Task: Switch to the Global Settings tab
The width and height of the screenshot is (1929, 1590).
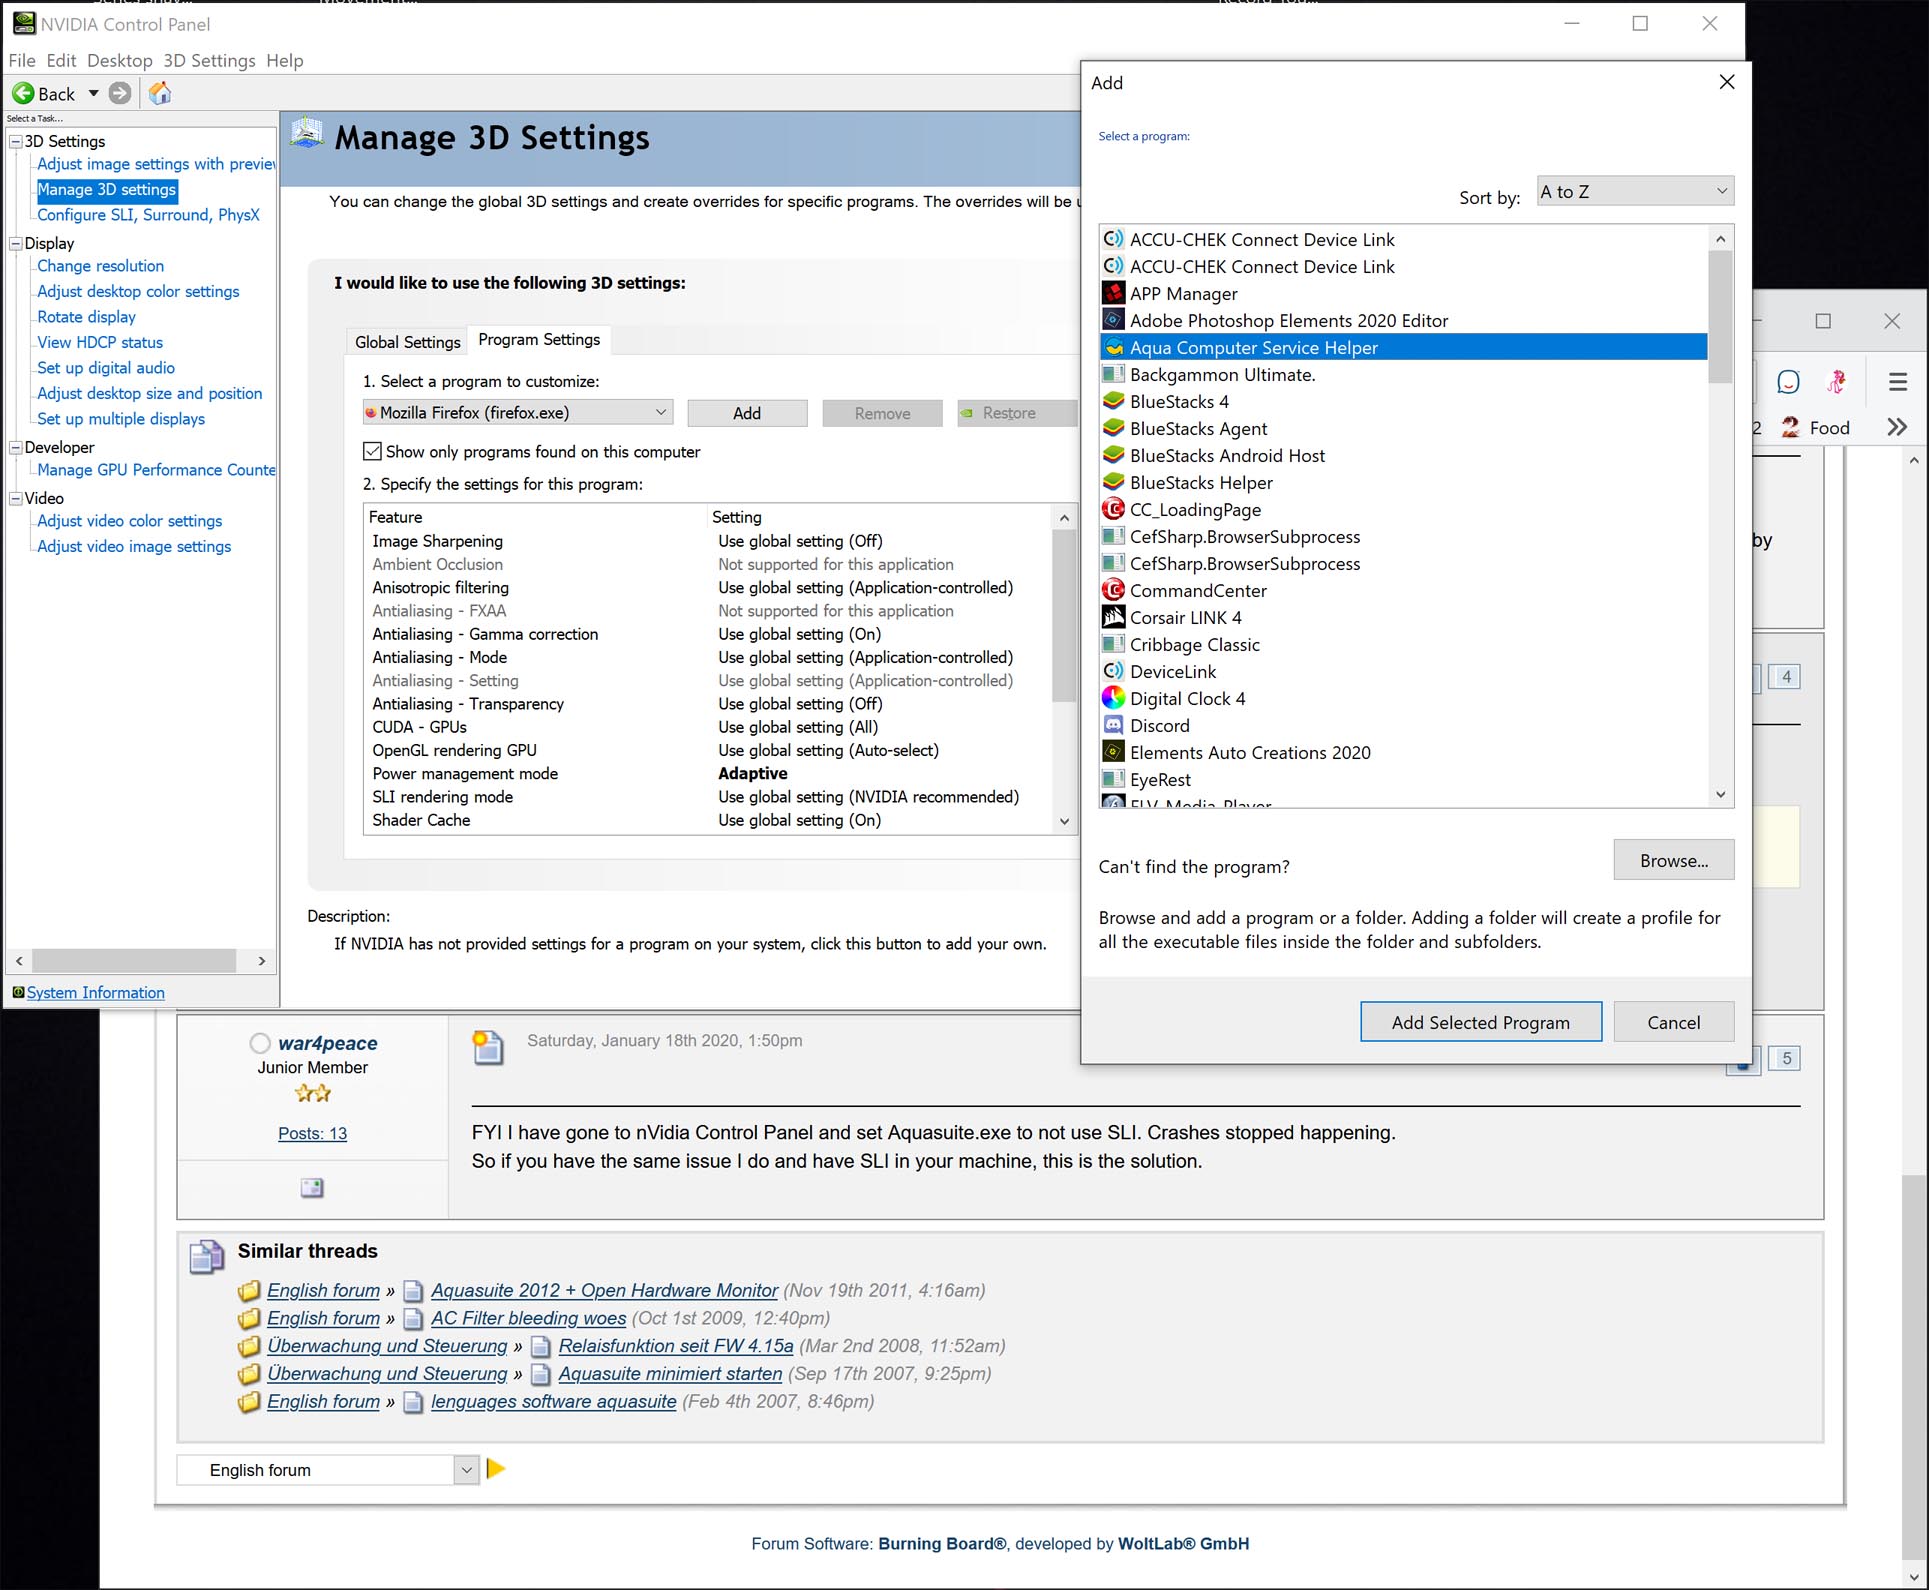Action: coord(407,341)
